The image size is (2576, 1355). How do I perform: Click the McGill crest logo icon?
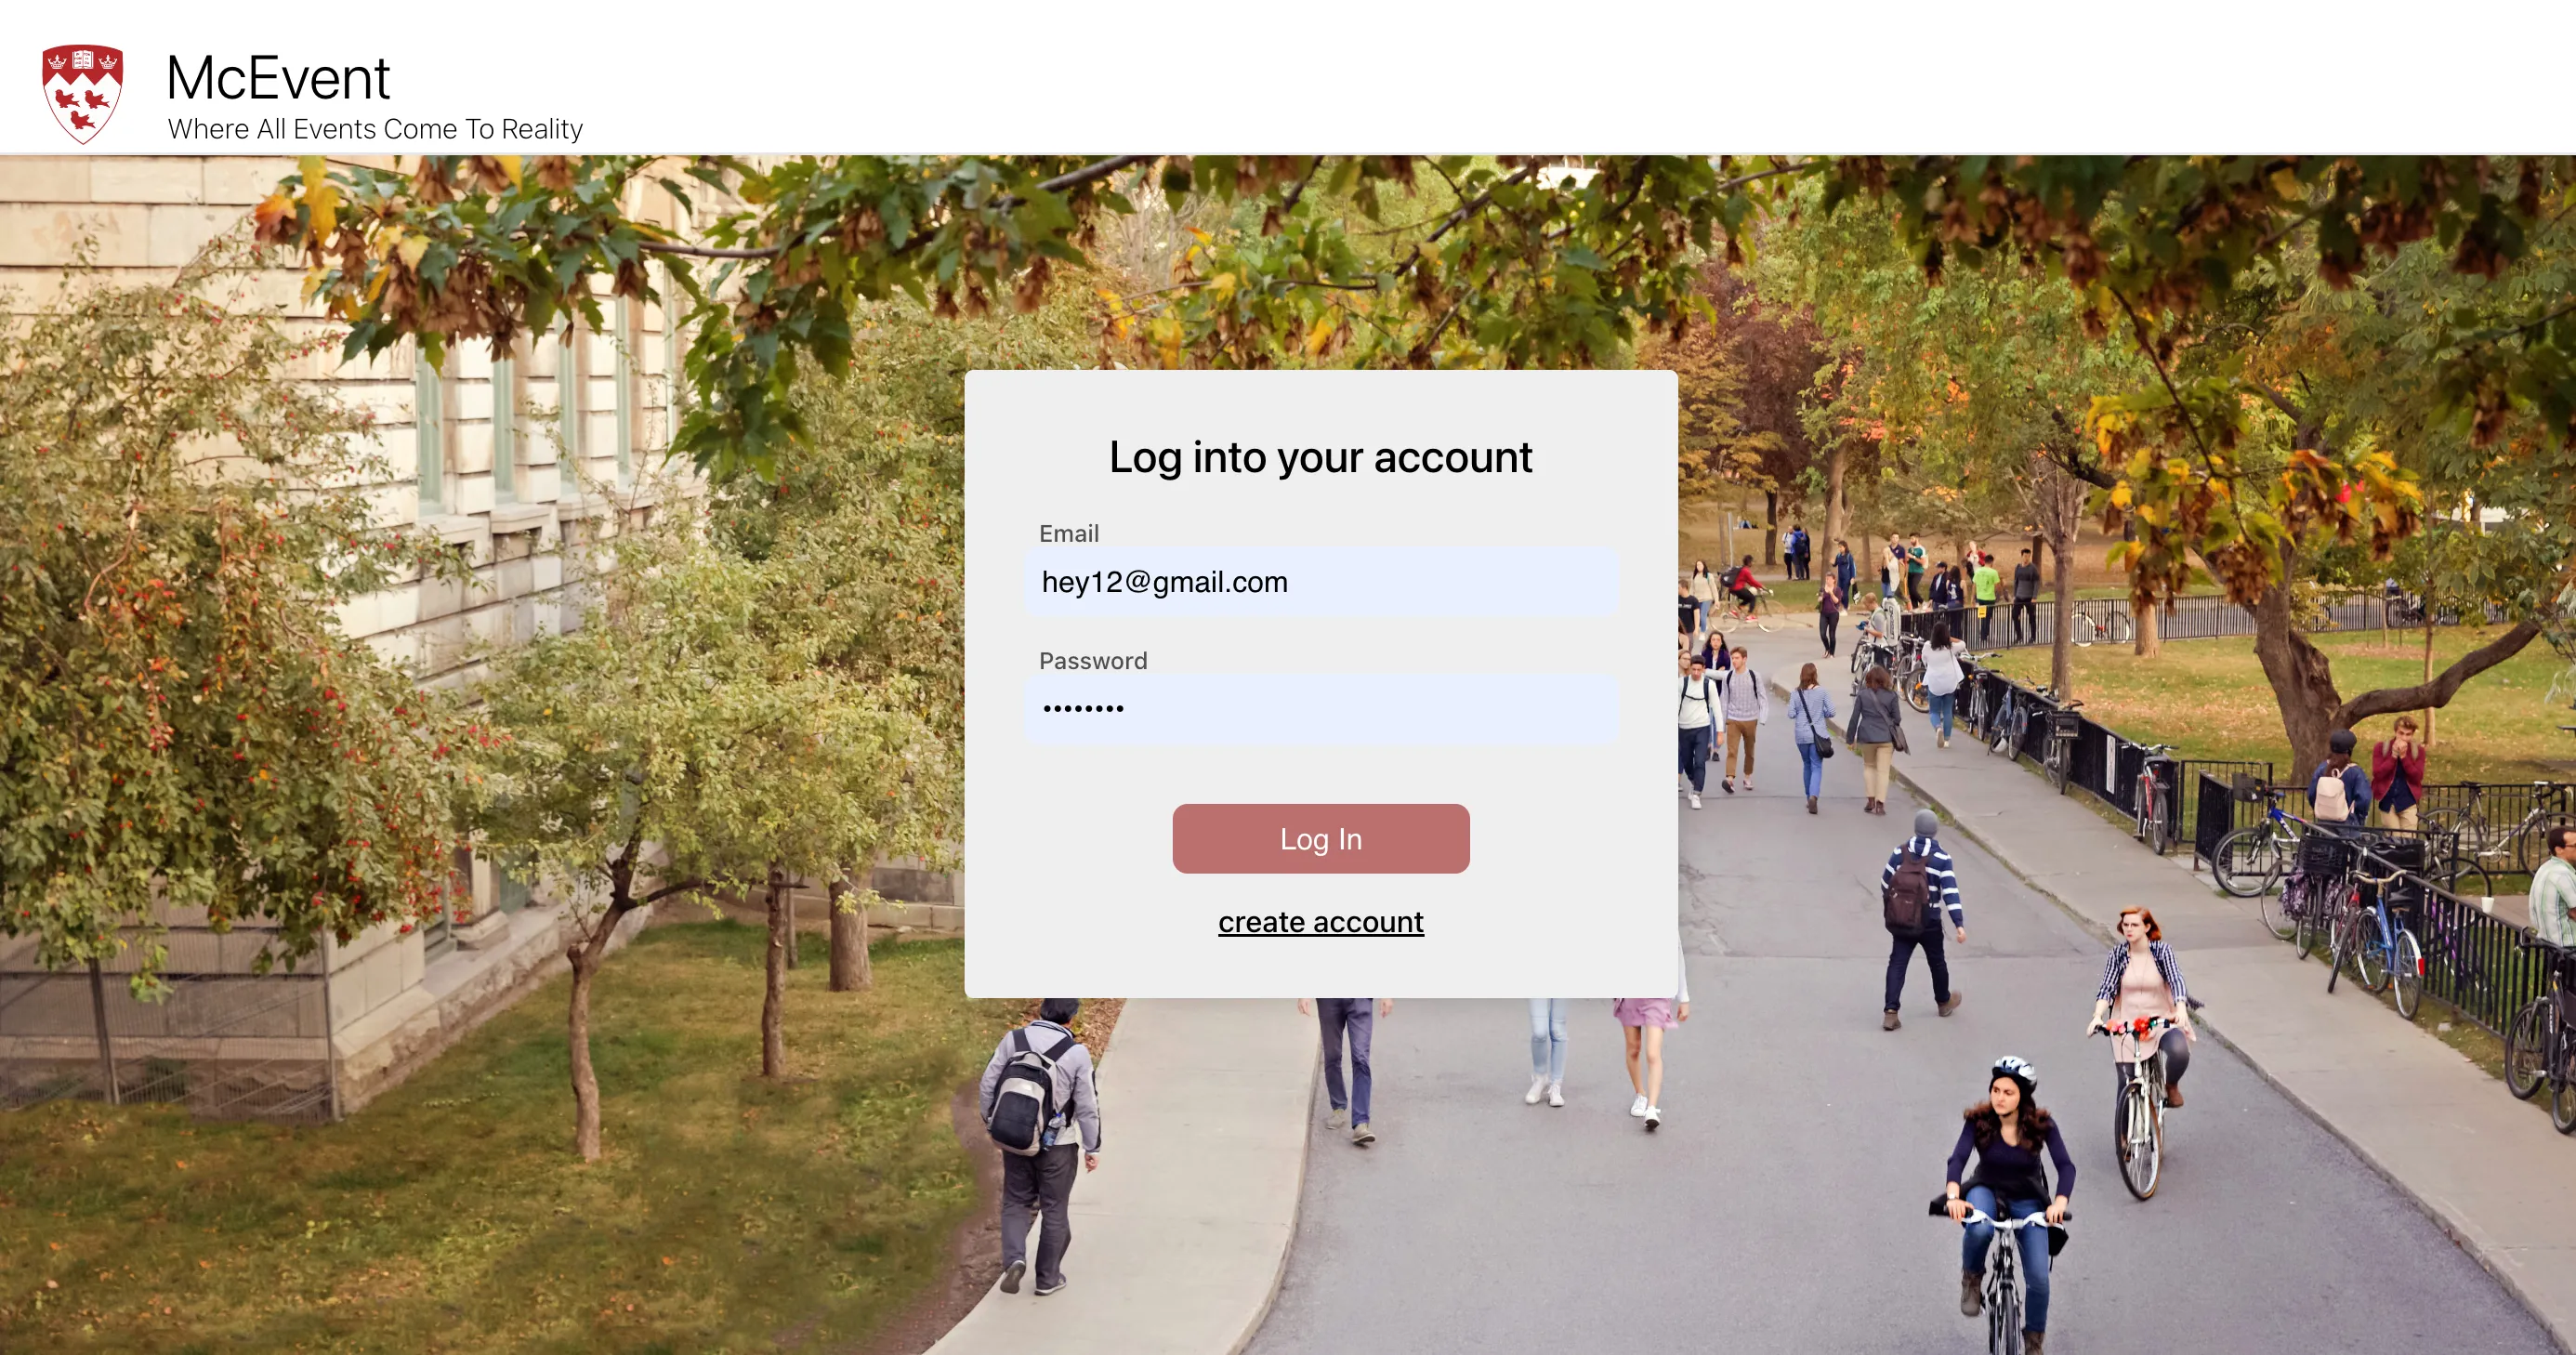coord(83,94)
